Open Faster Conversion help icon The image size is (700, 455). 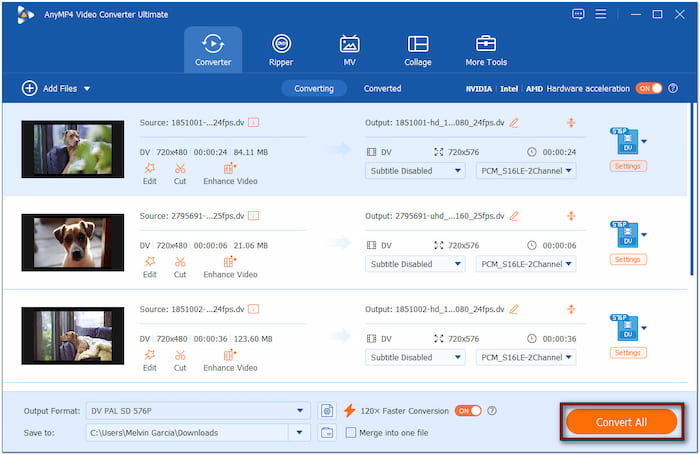pyautogui.click(x=492, y=411)
